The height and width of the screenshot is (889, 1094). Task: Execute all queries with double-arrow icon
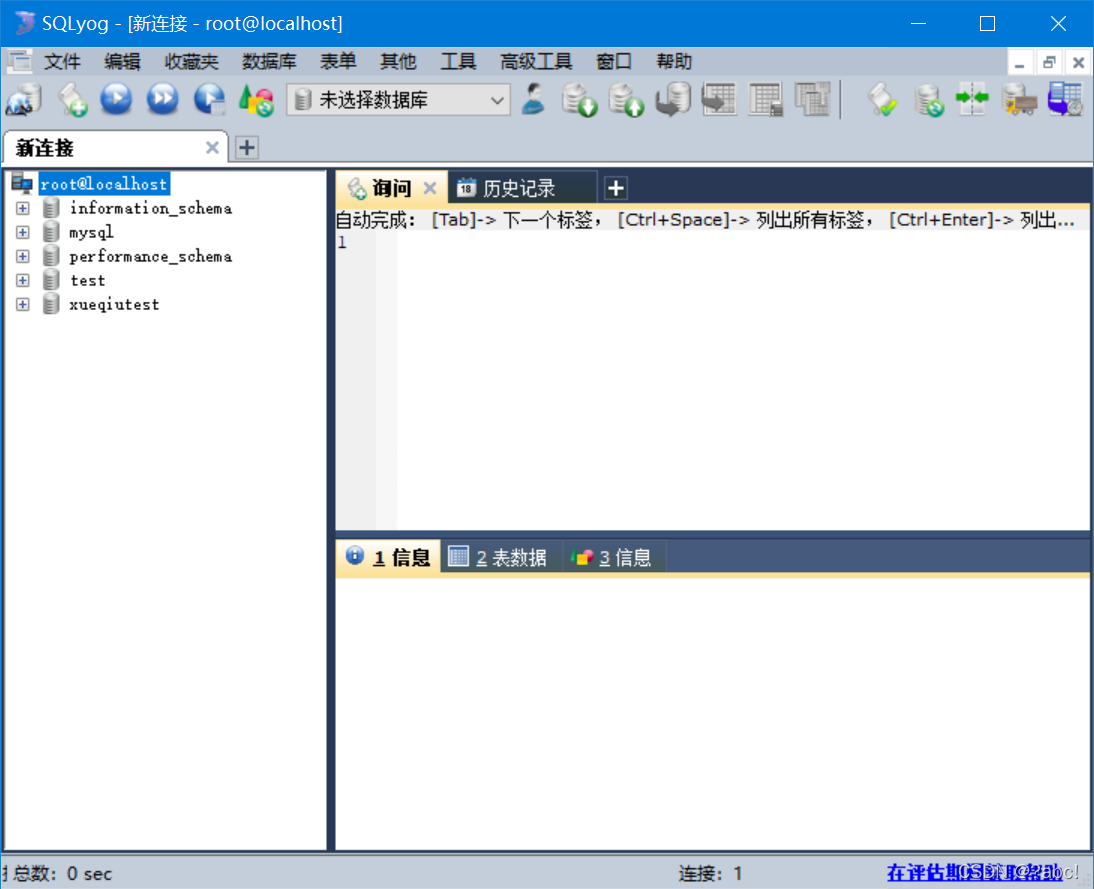pyautogui.click(x=163, y=99)
